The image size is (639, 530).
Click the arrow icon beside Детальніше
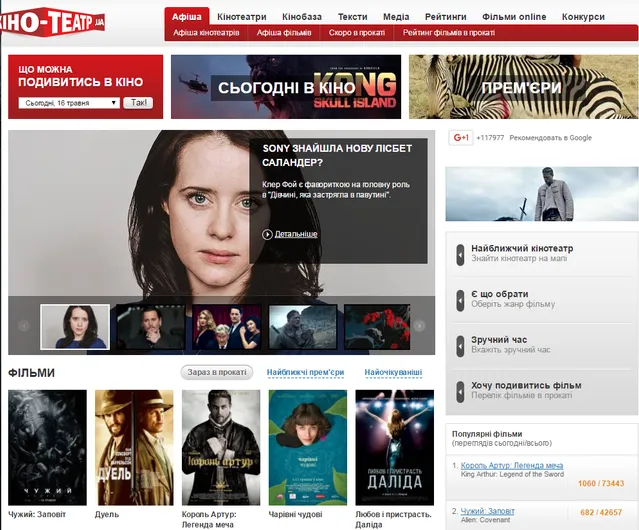coord(267,234)
